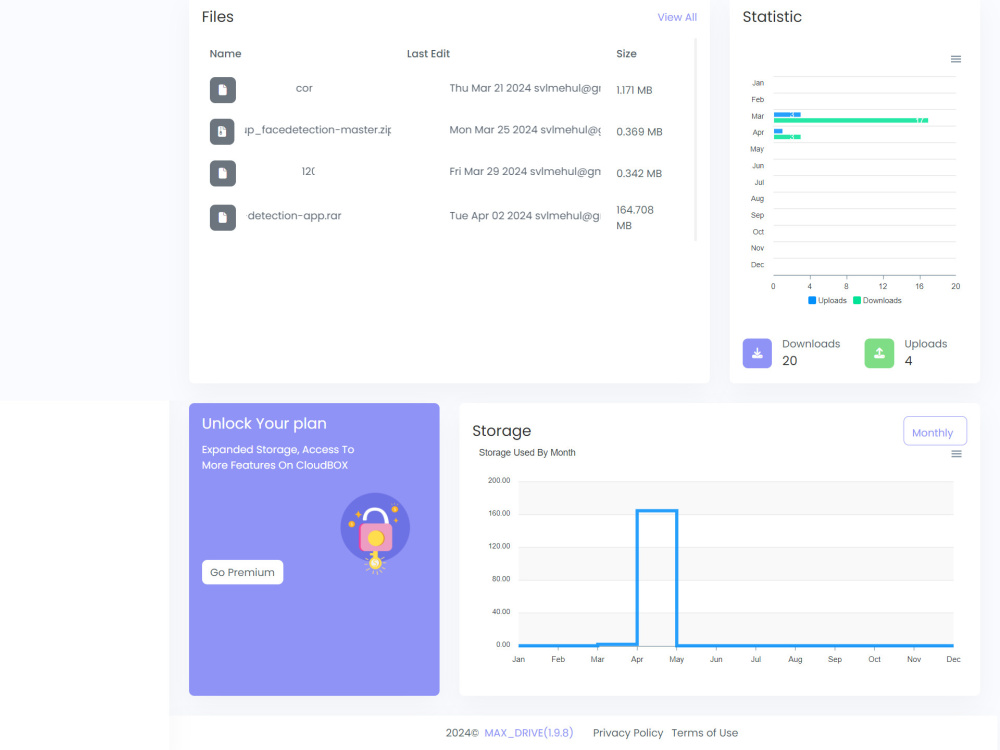Screen dimensions: 1000x750
Task: Open the Monthly view selector
Action: [x=934, y=431]
